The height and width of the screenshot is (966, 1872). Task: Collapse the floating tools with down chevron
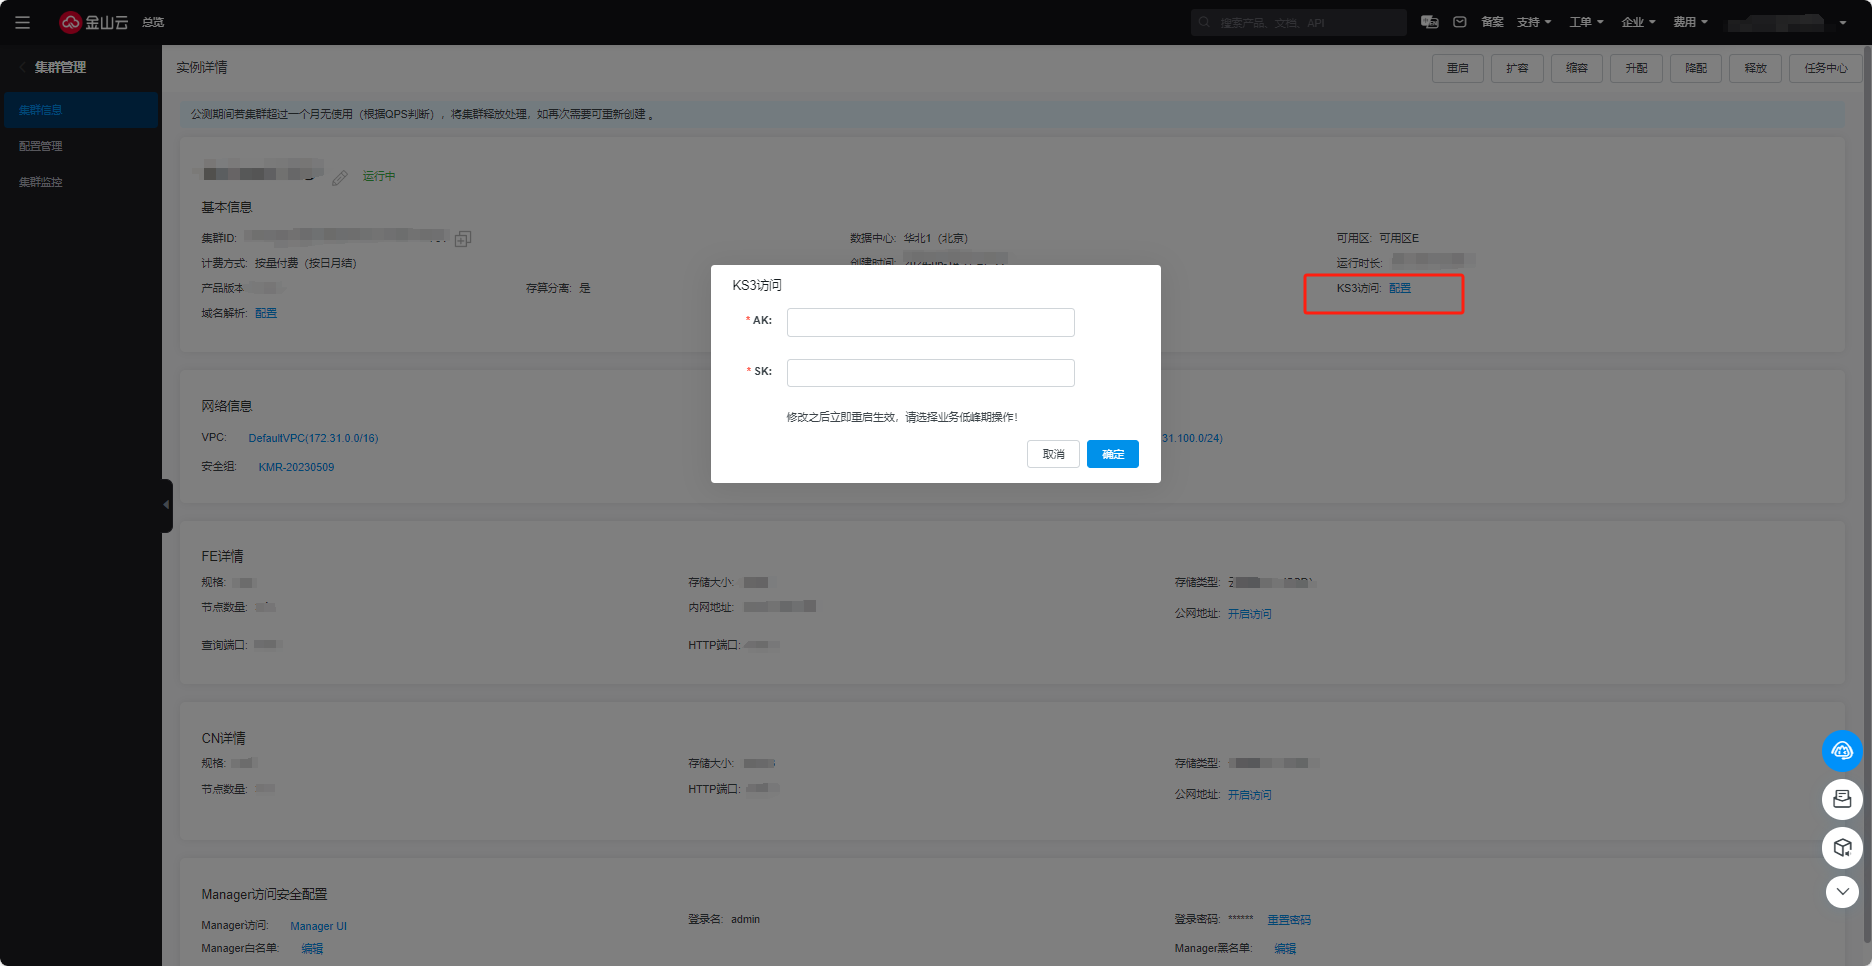point(1842,891)
